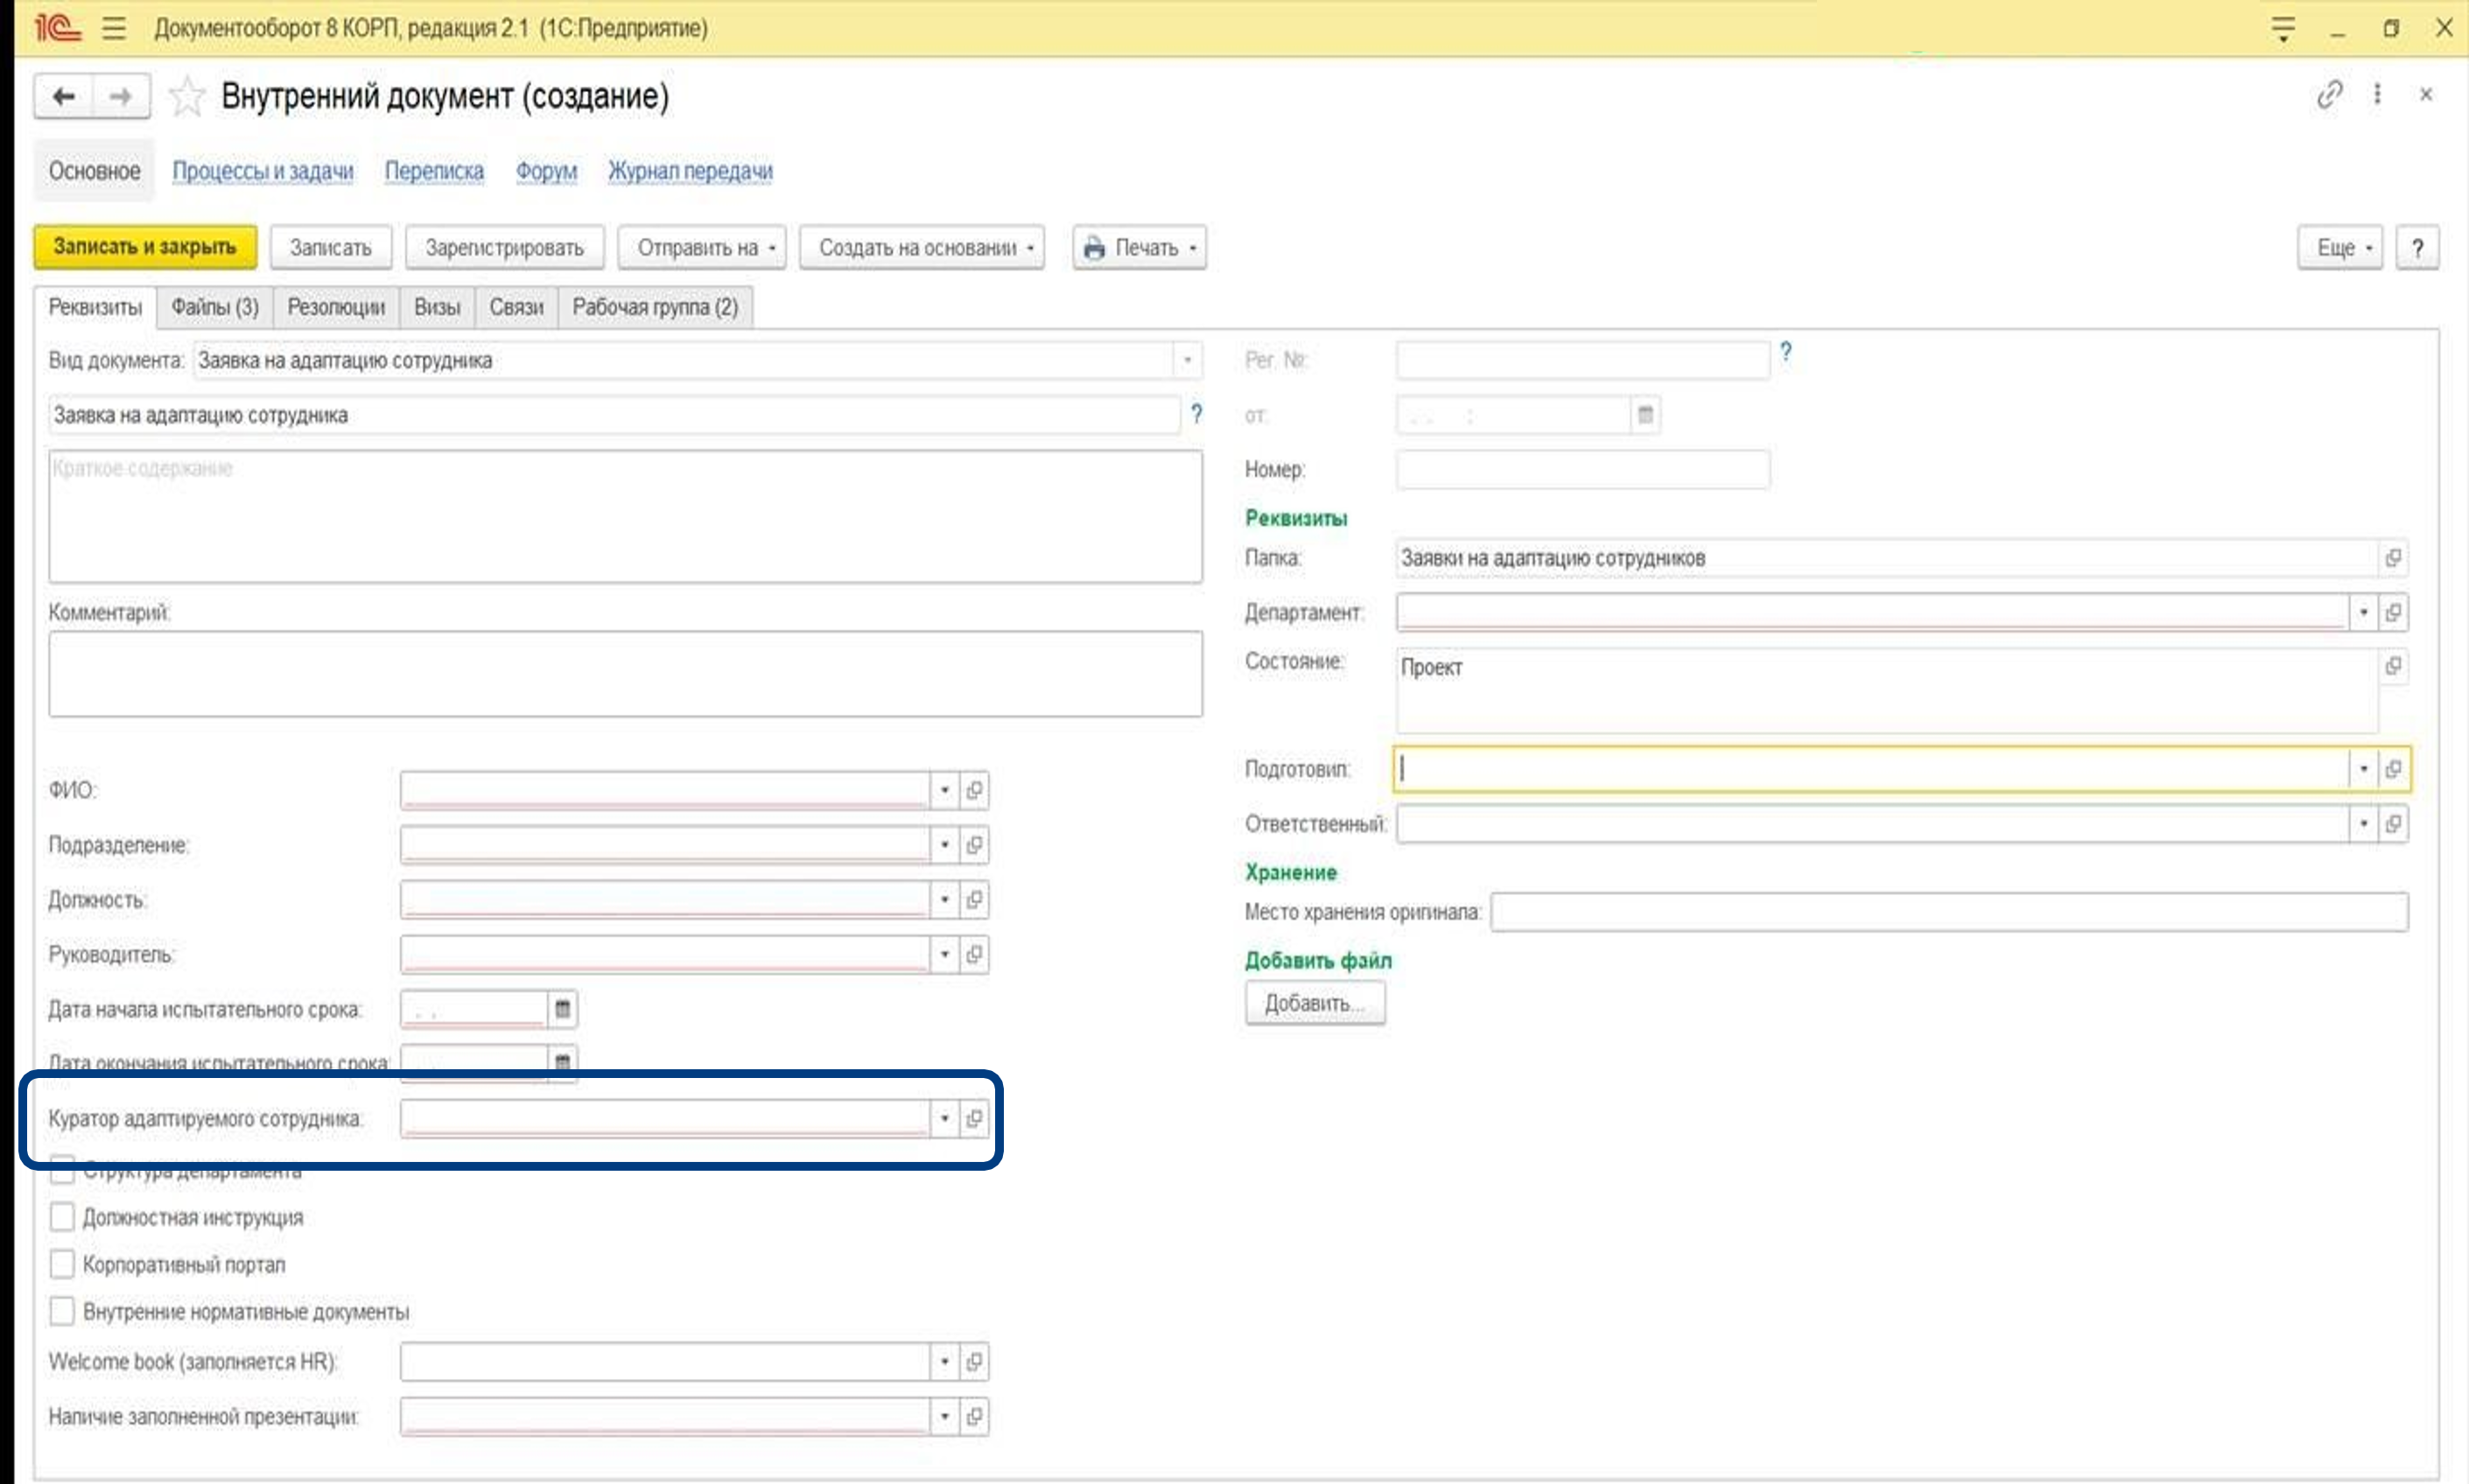
Task: Open the Еще menu button
Action: pyautogui.click(x=2340, y=248)
